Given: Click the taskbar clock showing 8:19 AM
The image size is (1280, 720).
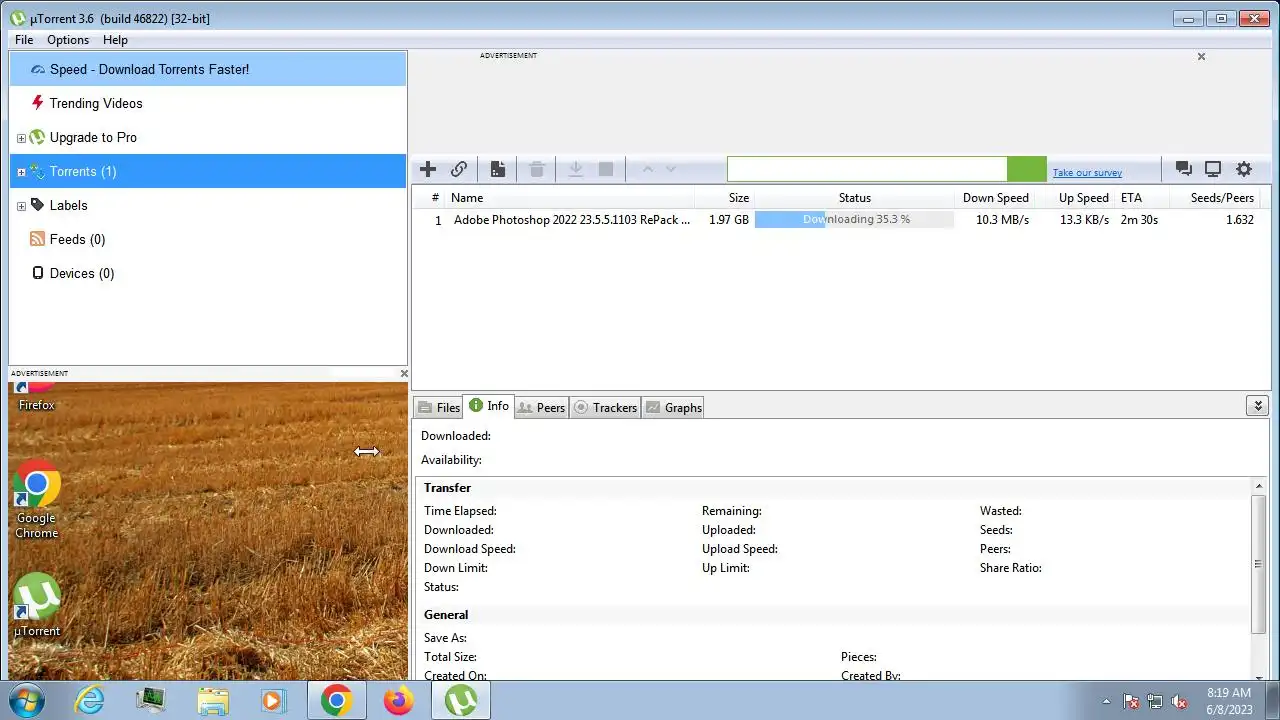Looking at the screenshot, I should (x=1229, y=700).
